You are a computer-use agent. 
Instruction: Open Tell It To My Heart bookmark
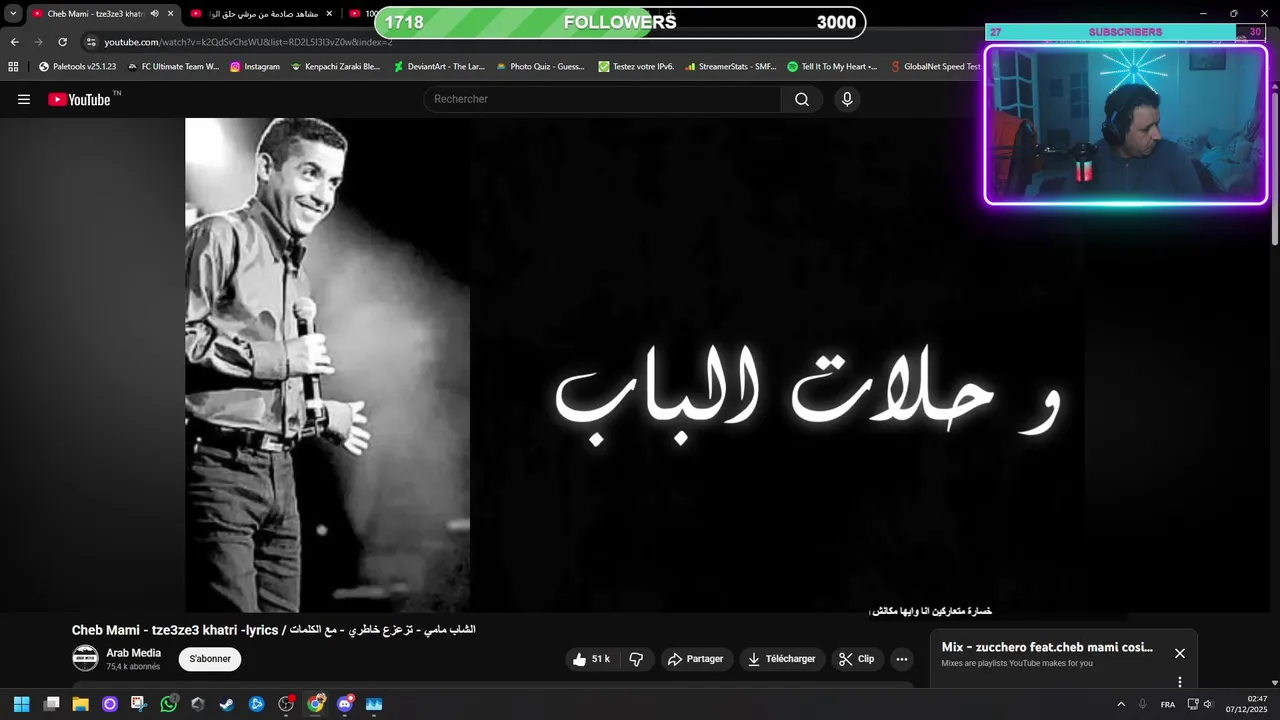tap(832, 67)
